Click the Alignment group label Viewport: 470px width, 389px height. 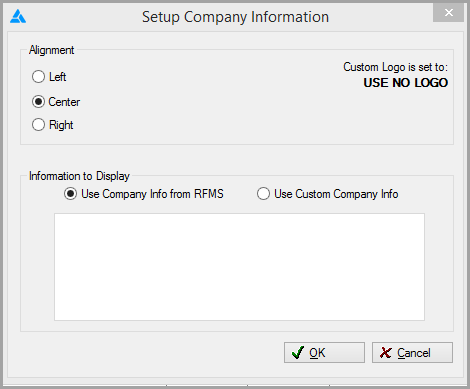pyautogui.click(x=51, y=50)
